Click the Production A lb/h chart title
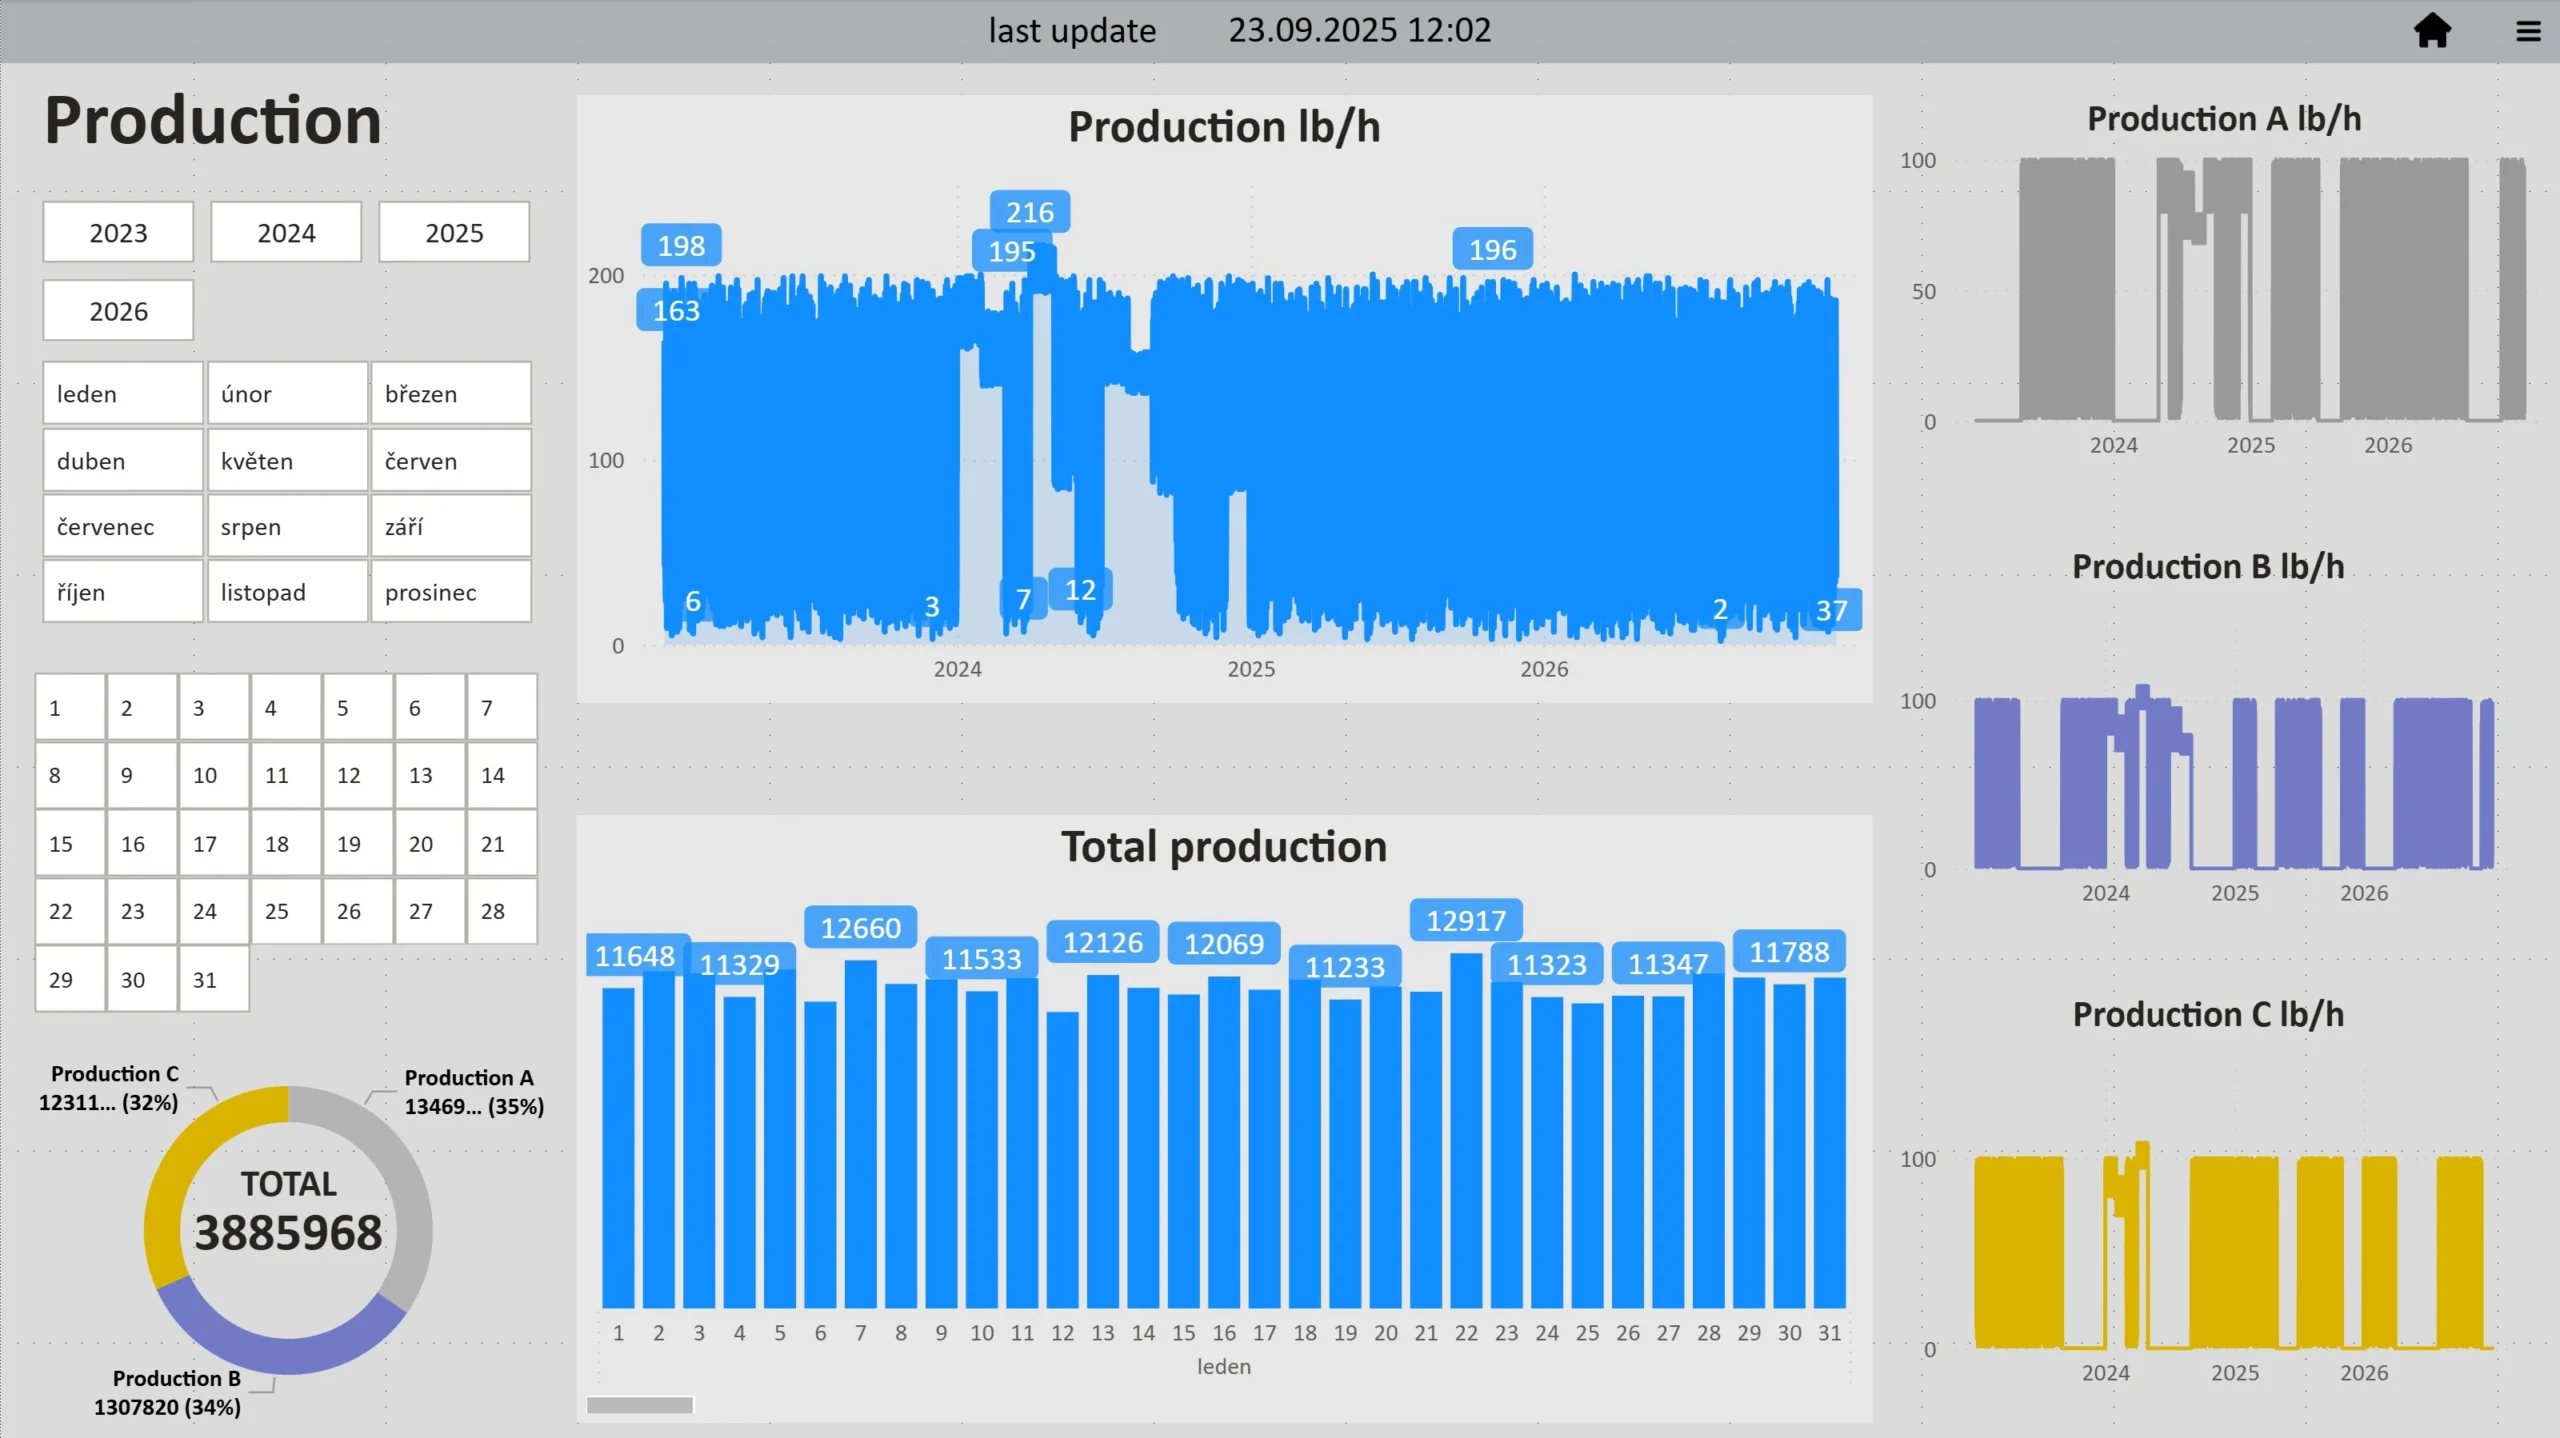 [2223, 119]
